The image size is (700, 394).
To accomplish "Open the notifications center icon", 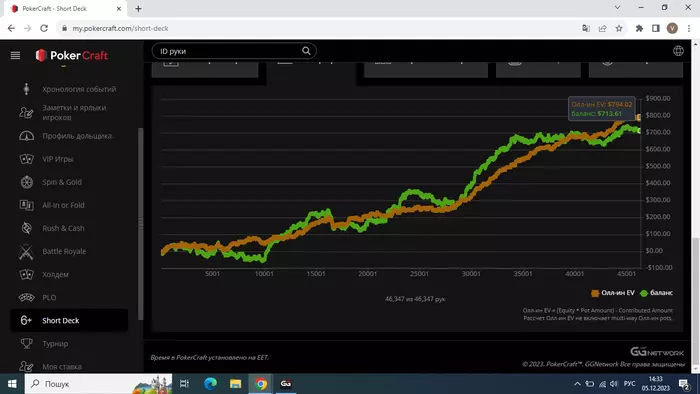I will 683,384.
